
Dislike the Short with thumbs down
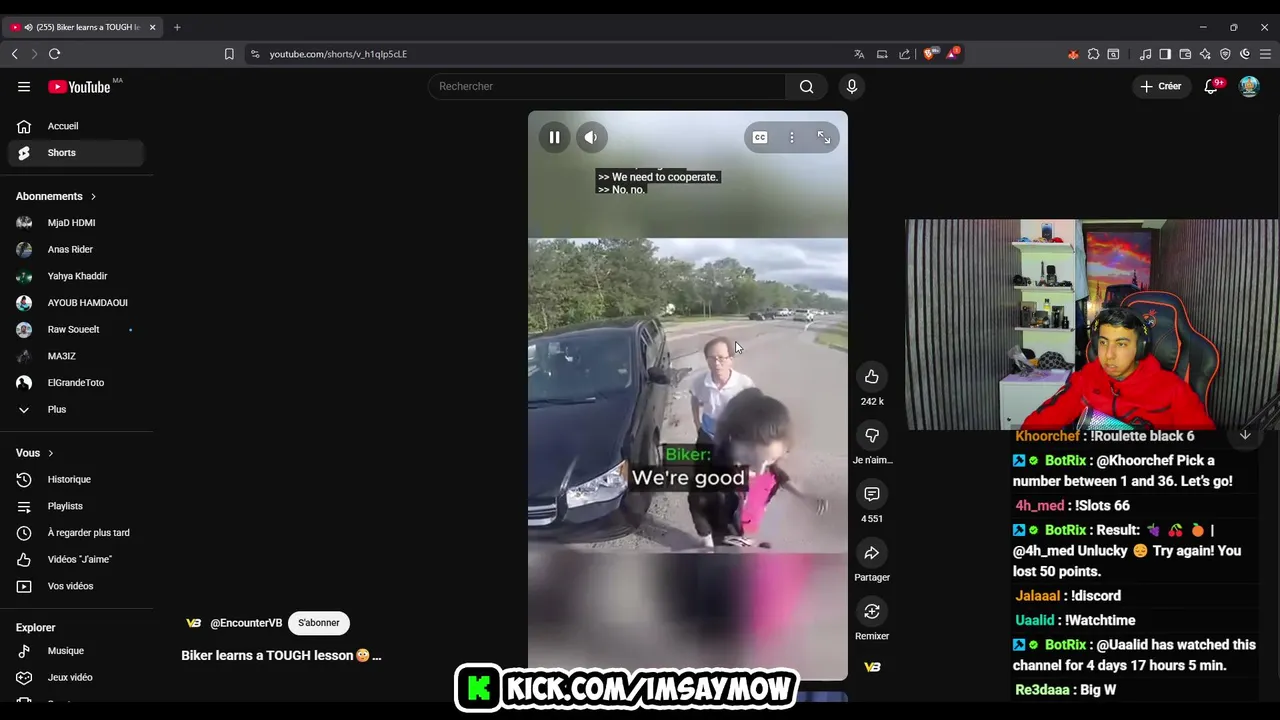pos(872,435)
